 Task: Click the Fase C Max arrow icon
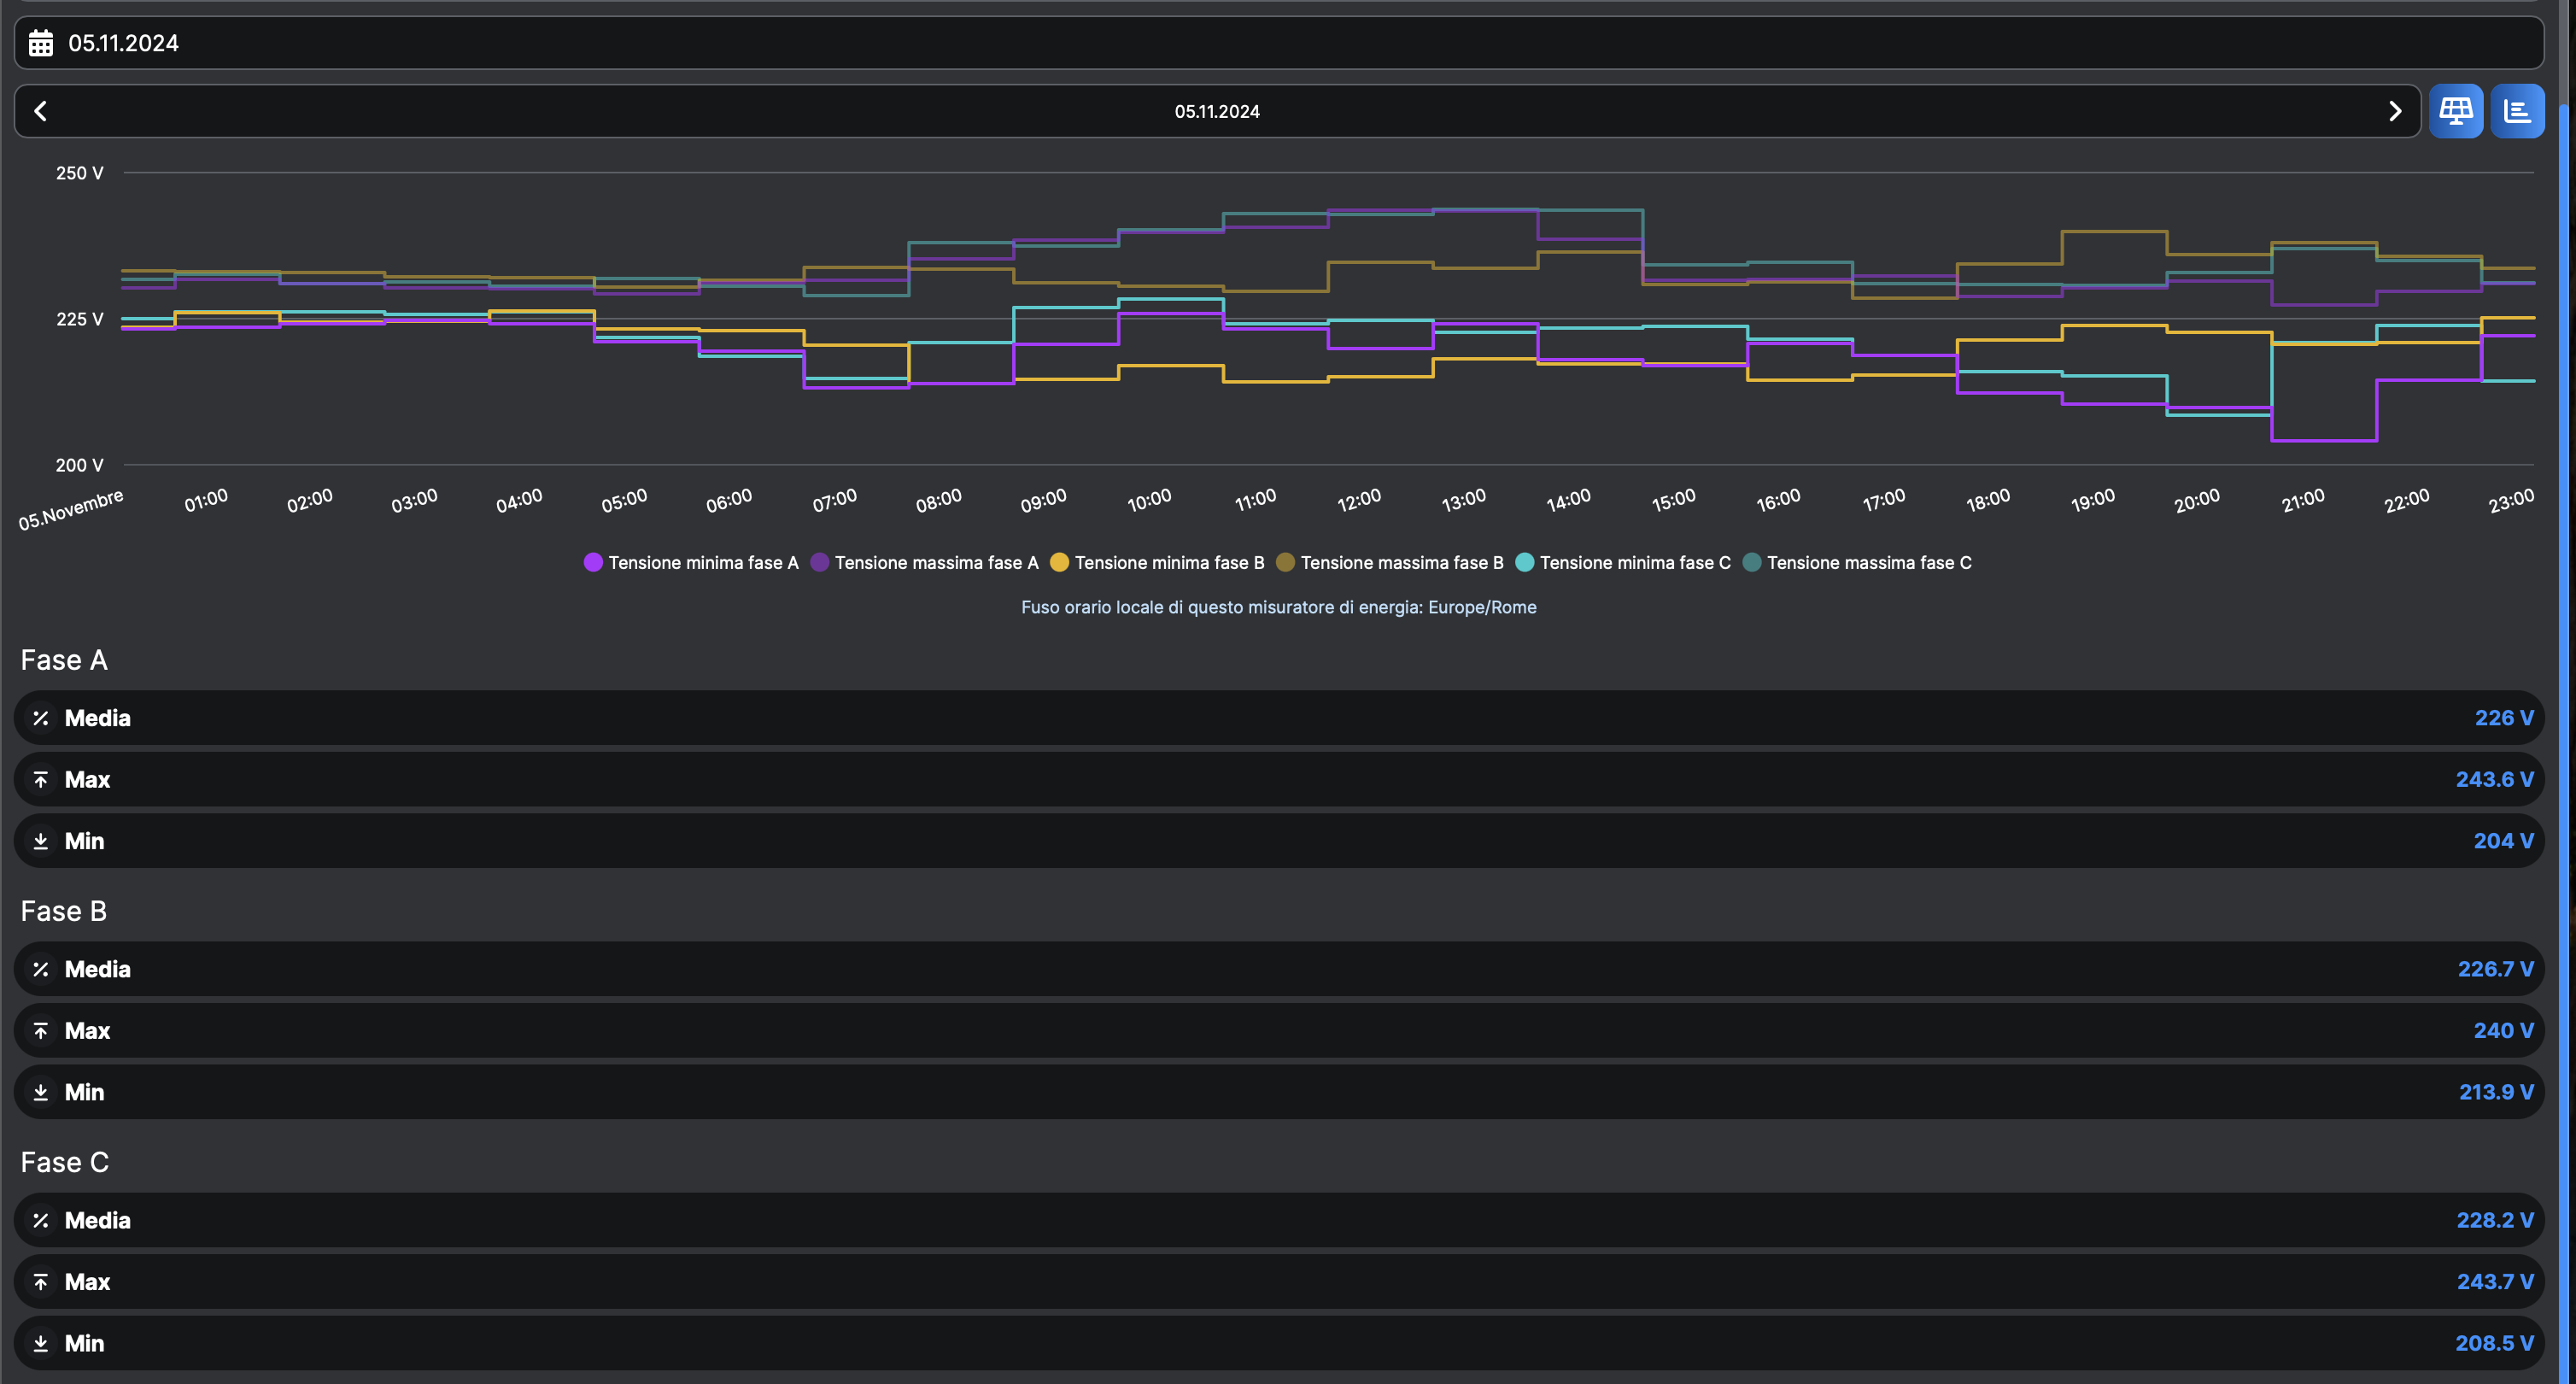click(x=41, y=1282)
